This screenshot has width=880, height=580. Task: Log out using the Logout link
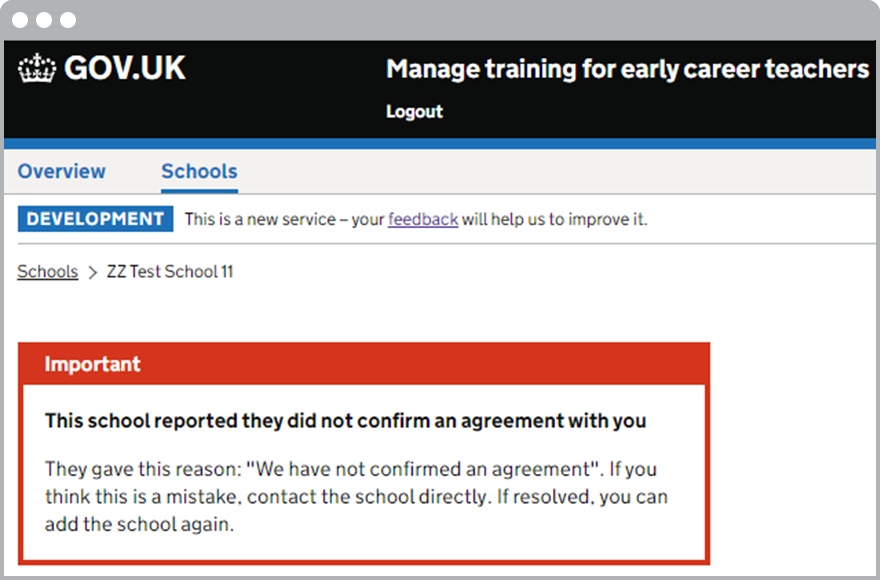point(414,111)
